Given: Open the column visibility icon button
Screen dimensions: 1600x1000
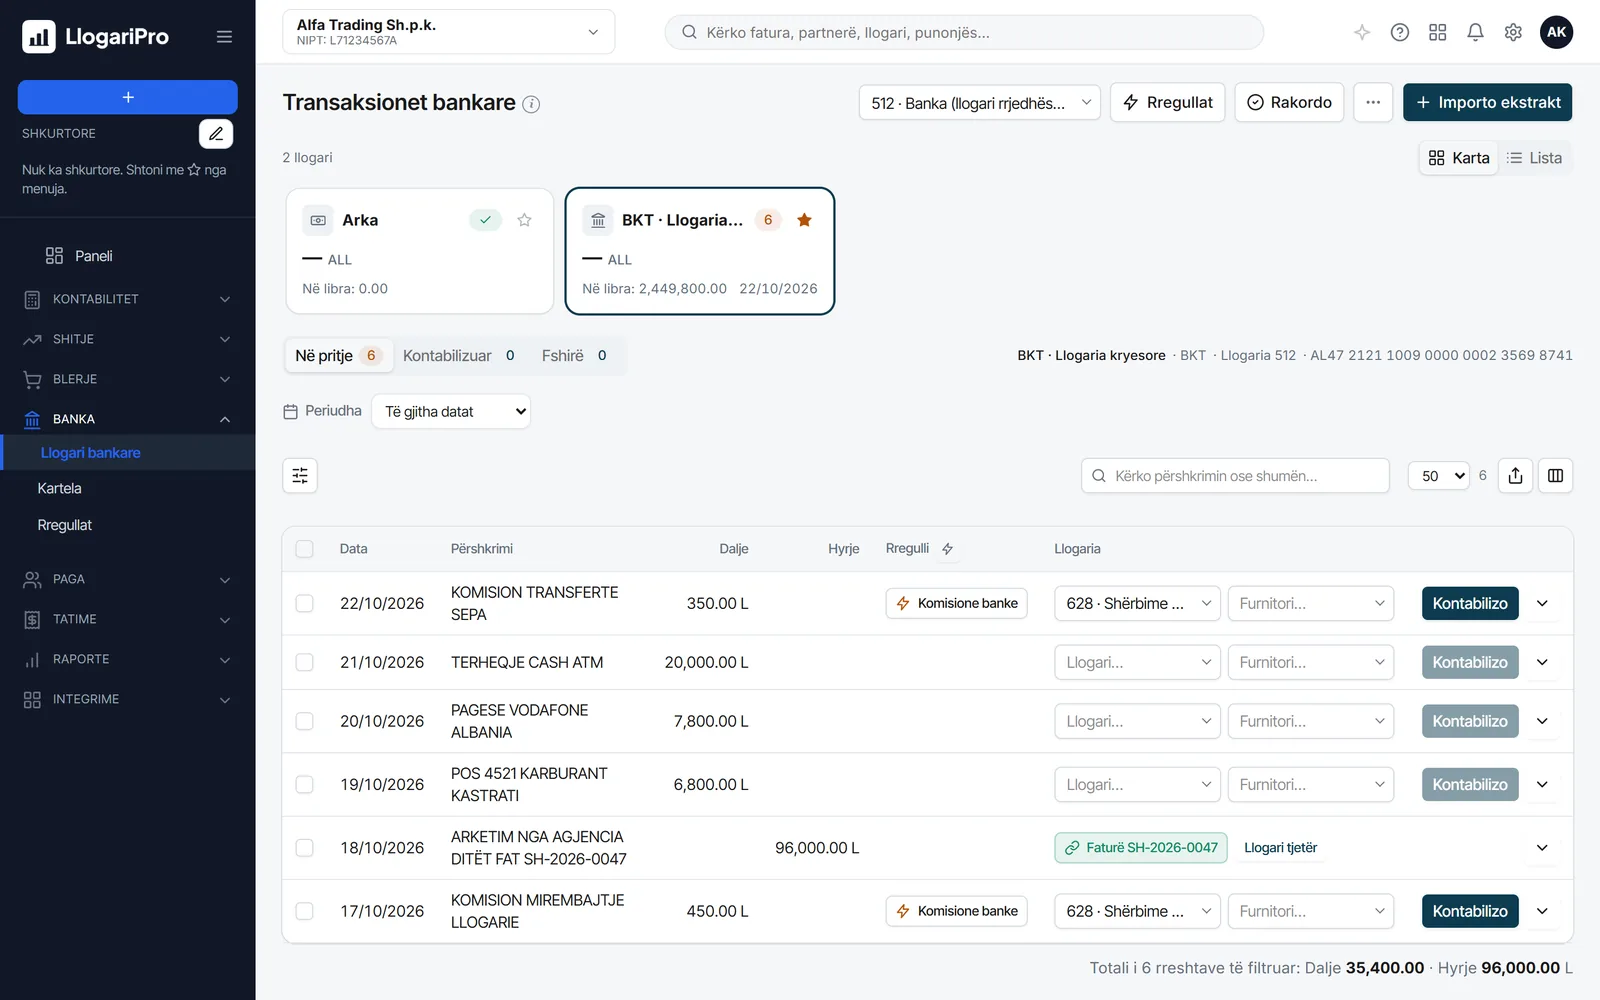Looking at the screenshot, I should click(1556, 476).
